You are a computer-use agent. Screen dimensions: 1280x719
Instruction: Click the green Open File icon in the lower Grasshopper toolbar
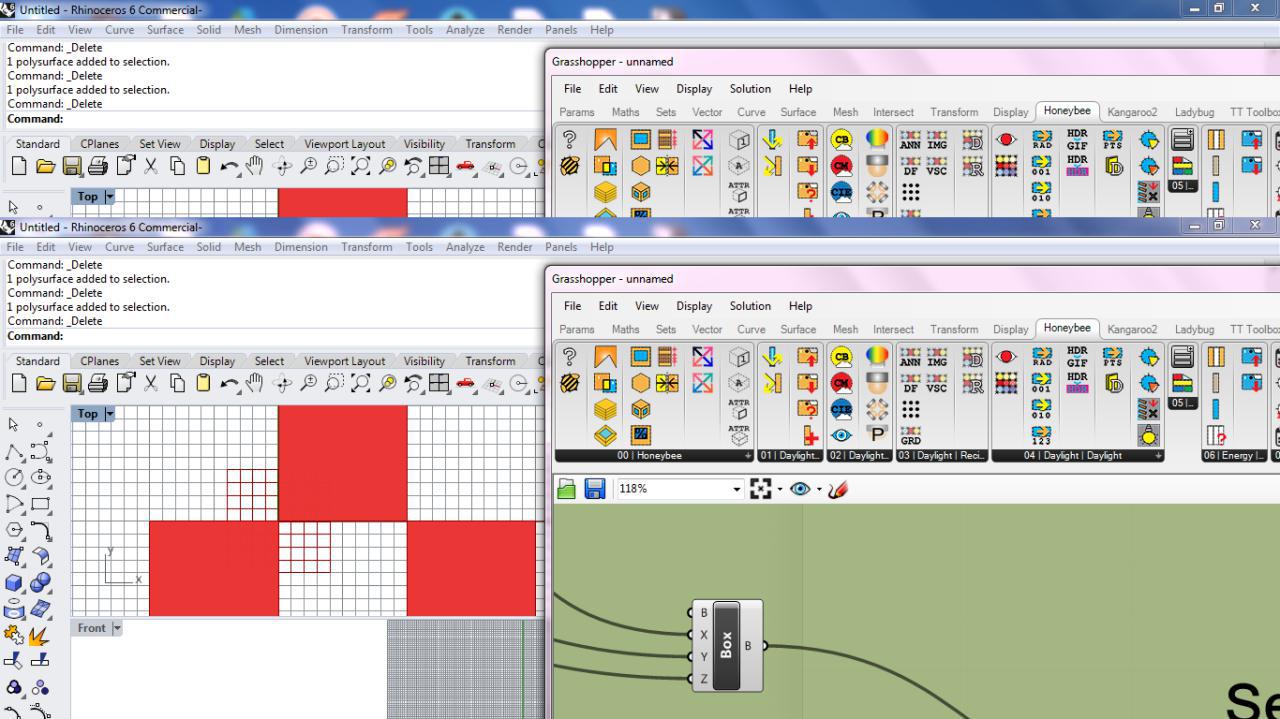click(x=567, y=489)
